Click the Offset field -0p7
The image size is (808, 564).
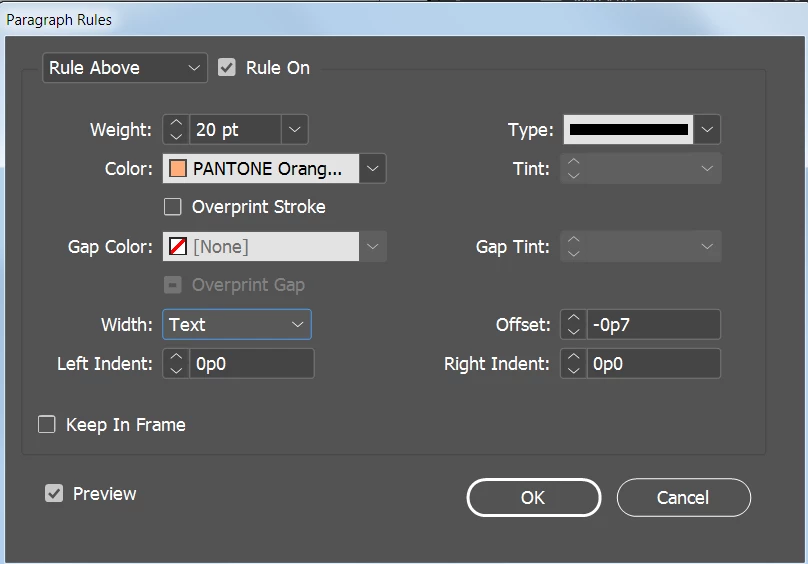coord(653,324)
